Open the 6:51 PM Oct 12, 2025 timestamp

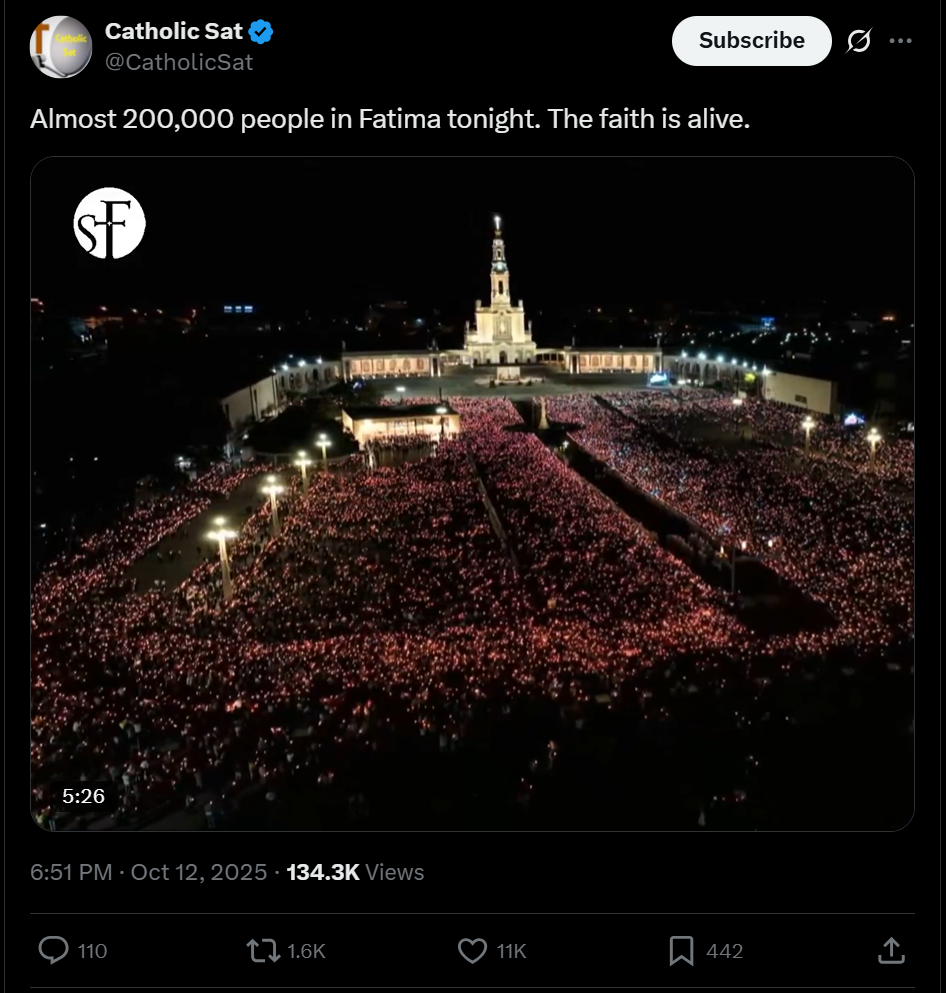[148, 872]
